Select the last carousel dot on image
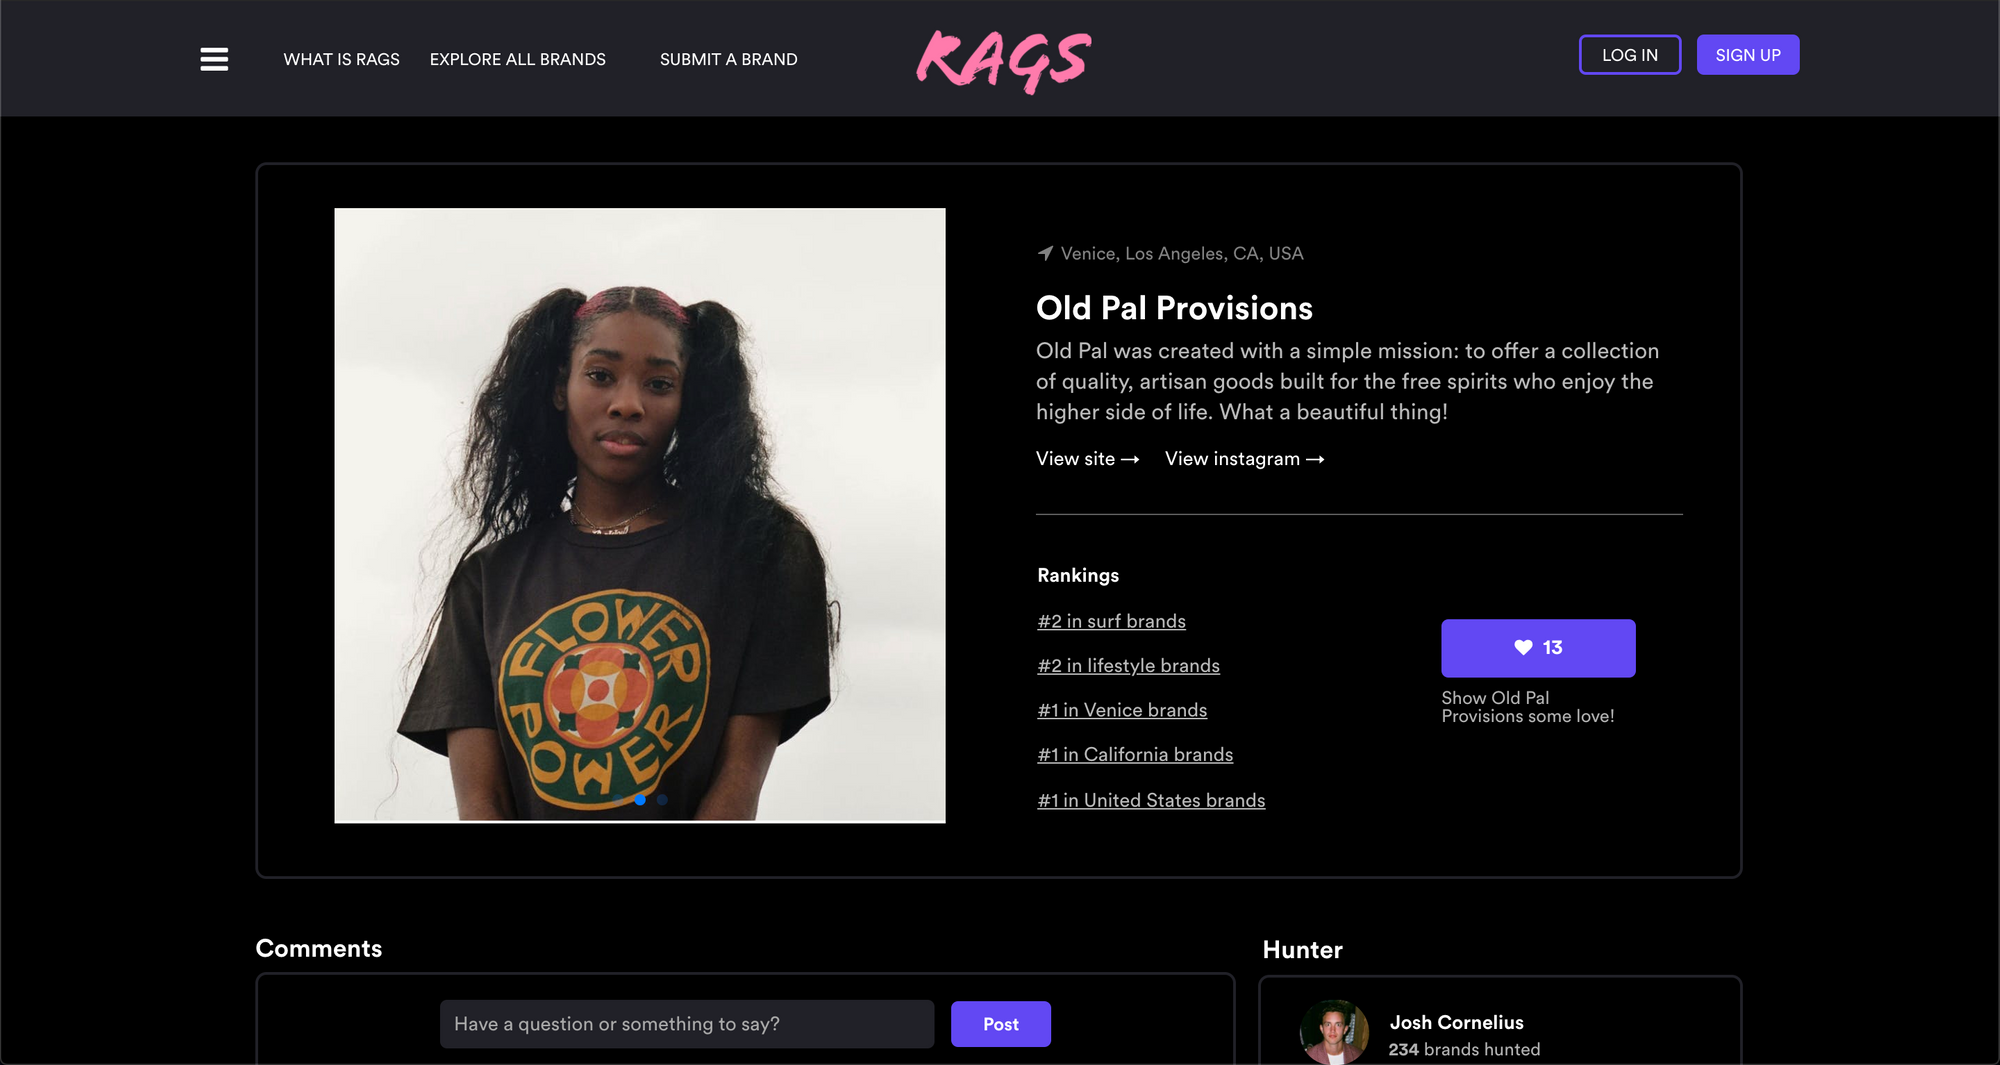This screenshot has width=2000, height=1065. point(662,799)
